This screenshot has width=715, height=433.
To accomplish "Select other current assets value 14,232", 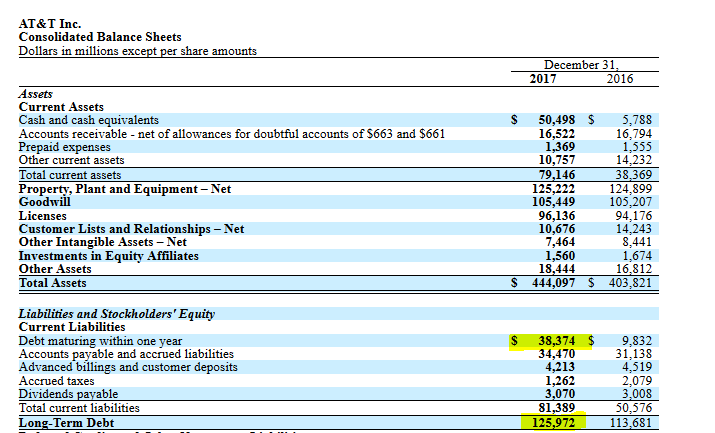I will point(634,160).
